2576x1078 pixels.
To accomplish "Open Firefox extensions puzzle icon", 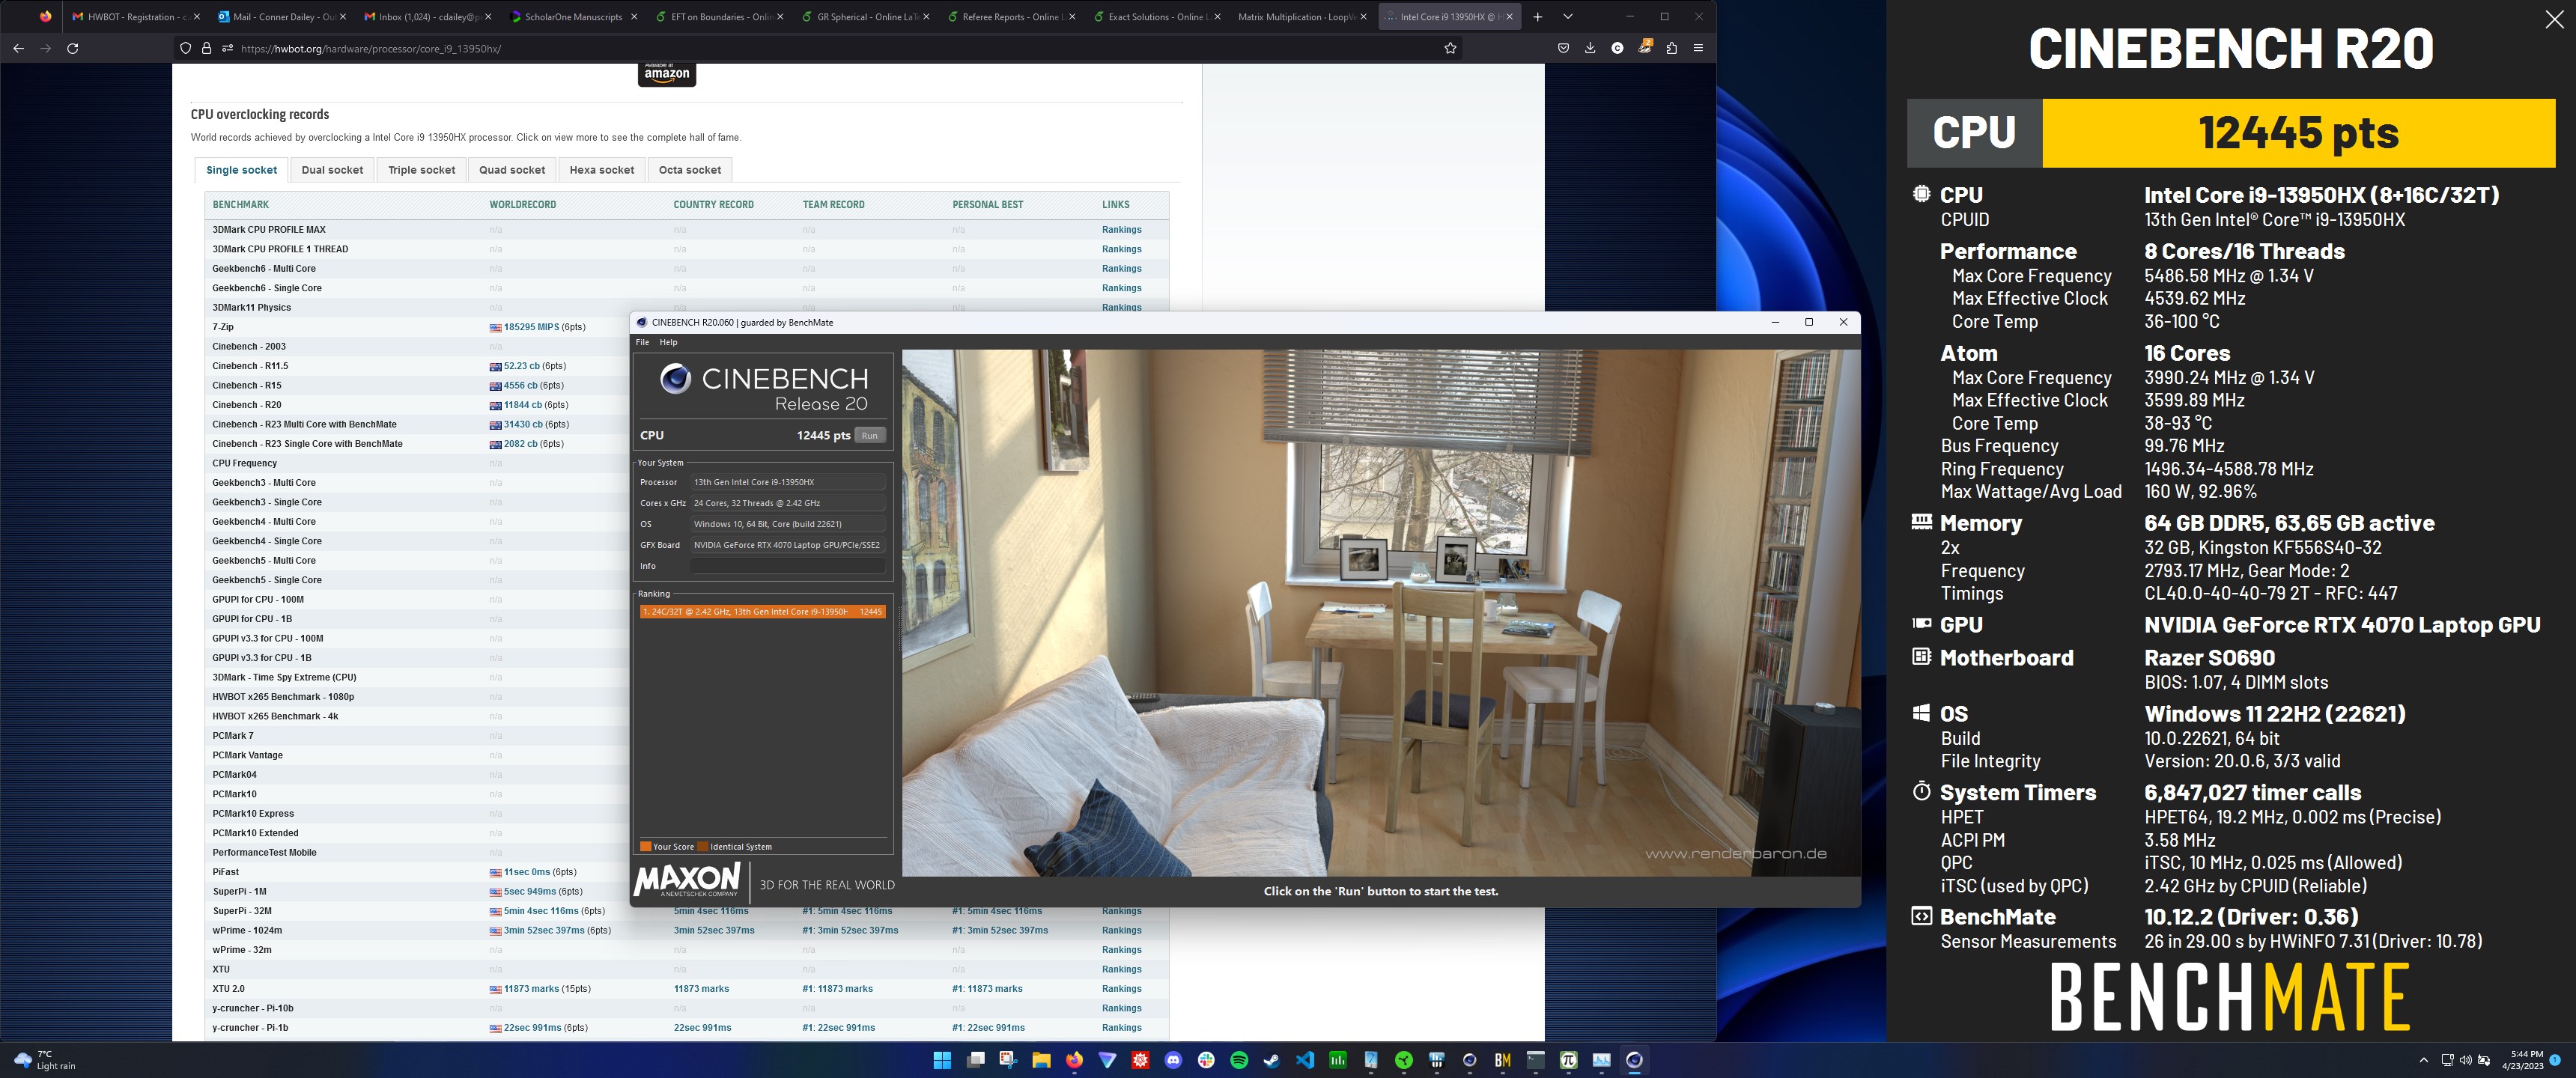I will point(1671,48).
